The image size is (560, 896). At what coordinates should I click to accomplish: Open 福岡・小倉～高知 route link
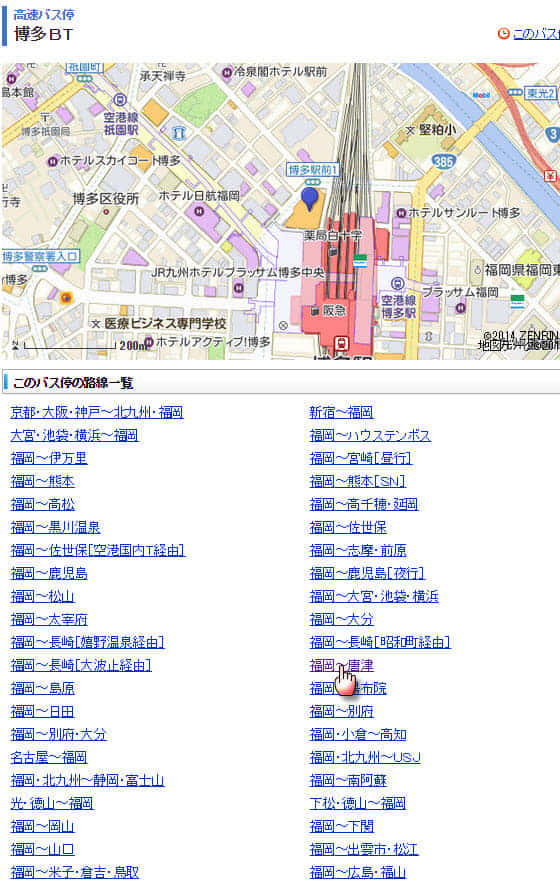pos(358,734)
